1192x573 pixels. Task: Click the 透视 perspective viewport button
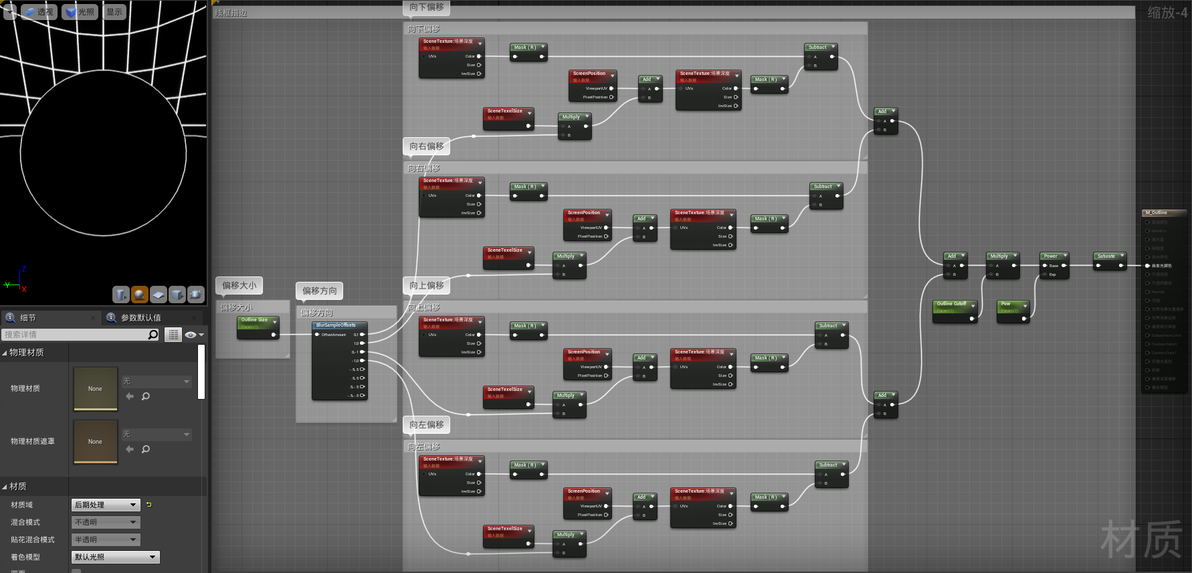click(39, 12)
